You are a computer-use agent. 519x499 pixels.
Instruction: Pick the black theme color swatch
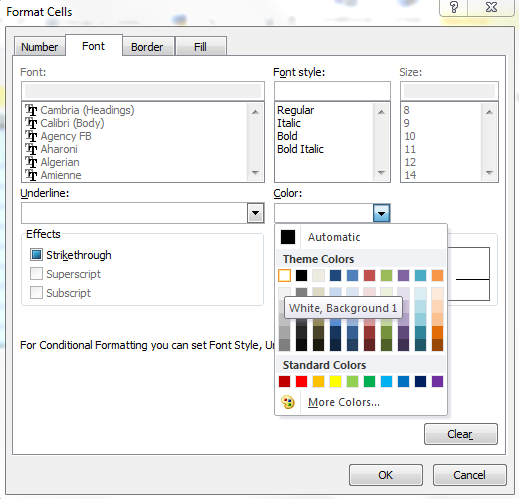point(301,276)
